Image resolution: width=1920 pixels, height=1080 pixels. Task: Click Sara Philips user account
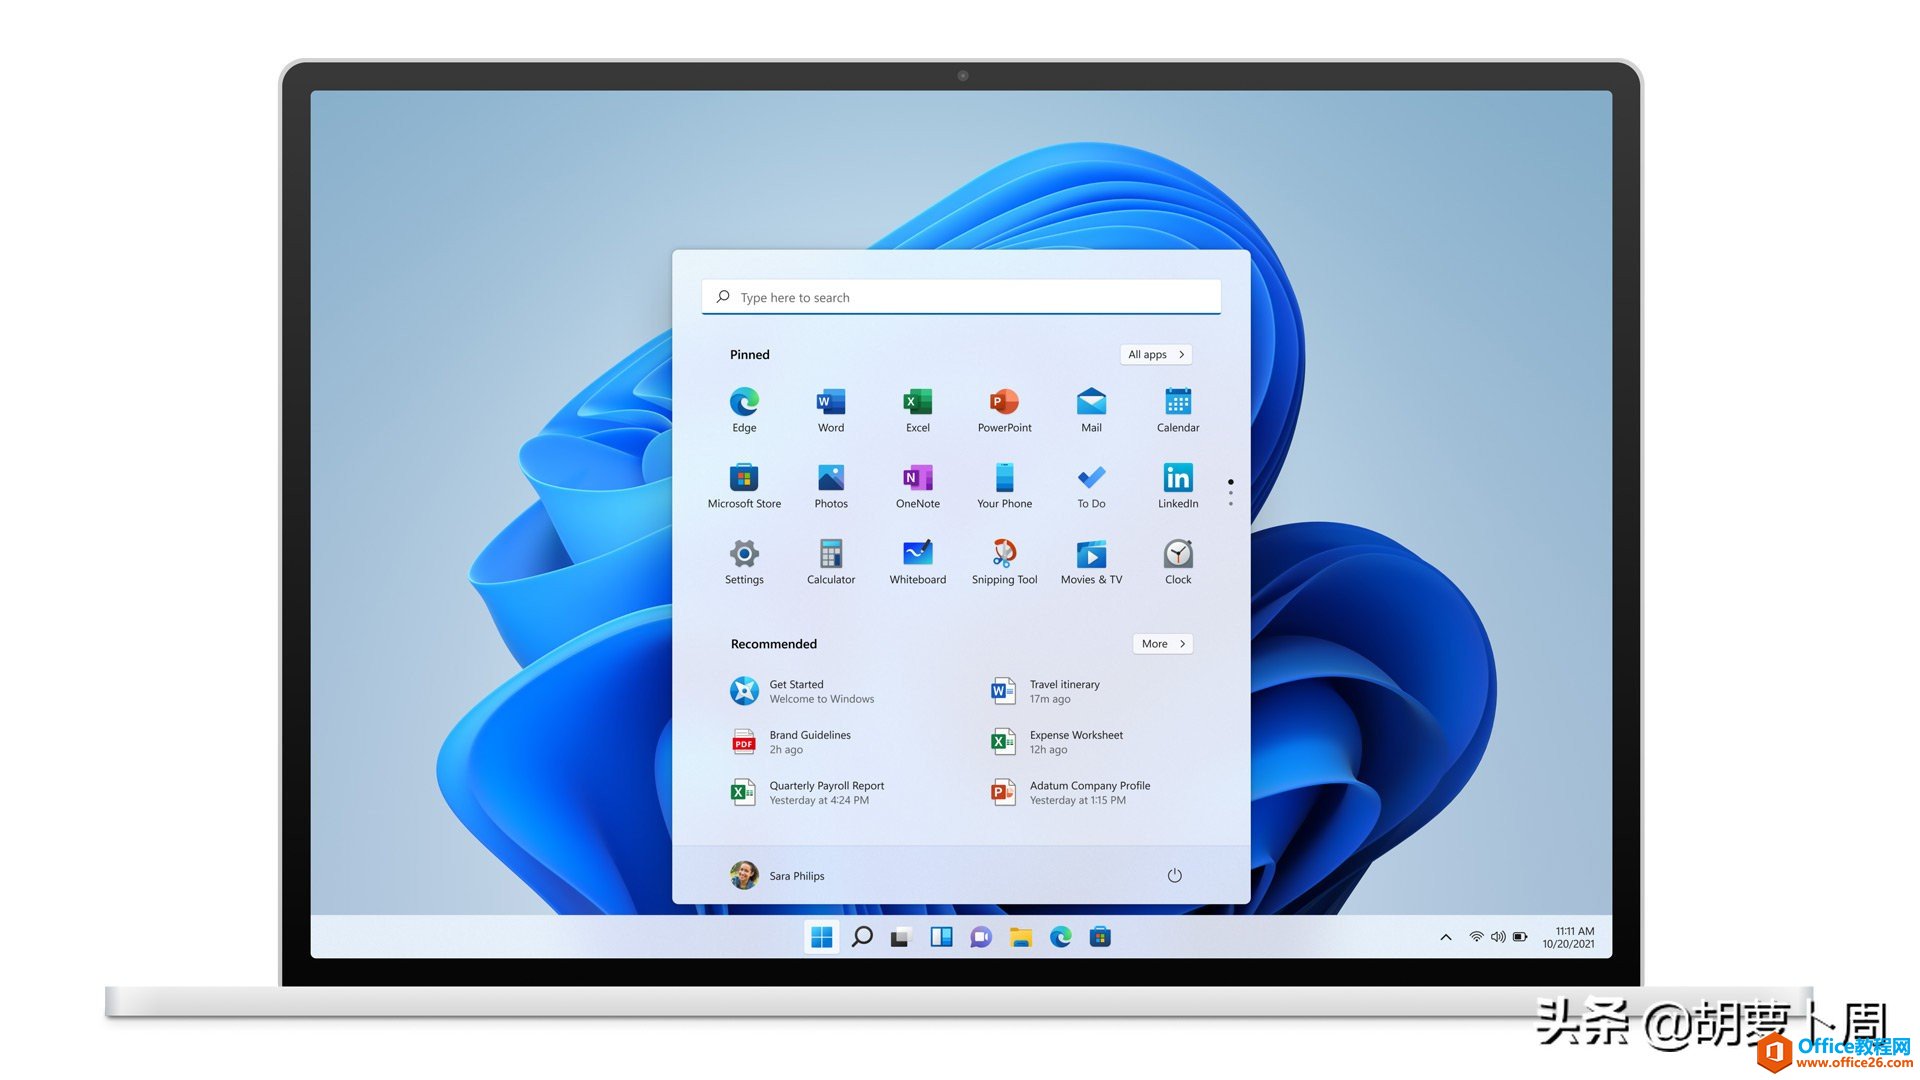click(x=778, y=876)
